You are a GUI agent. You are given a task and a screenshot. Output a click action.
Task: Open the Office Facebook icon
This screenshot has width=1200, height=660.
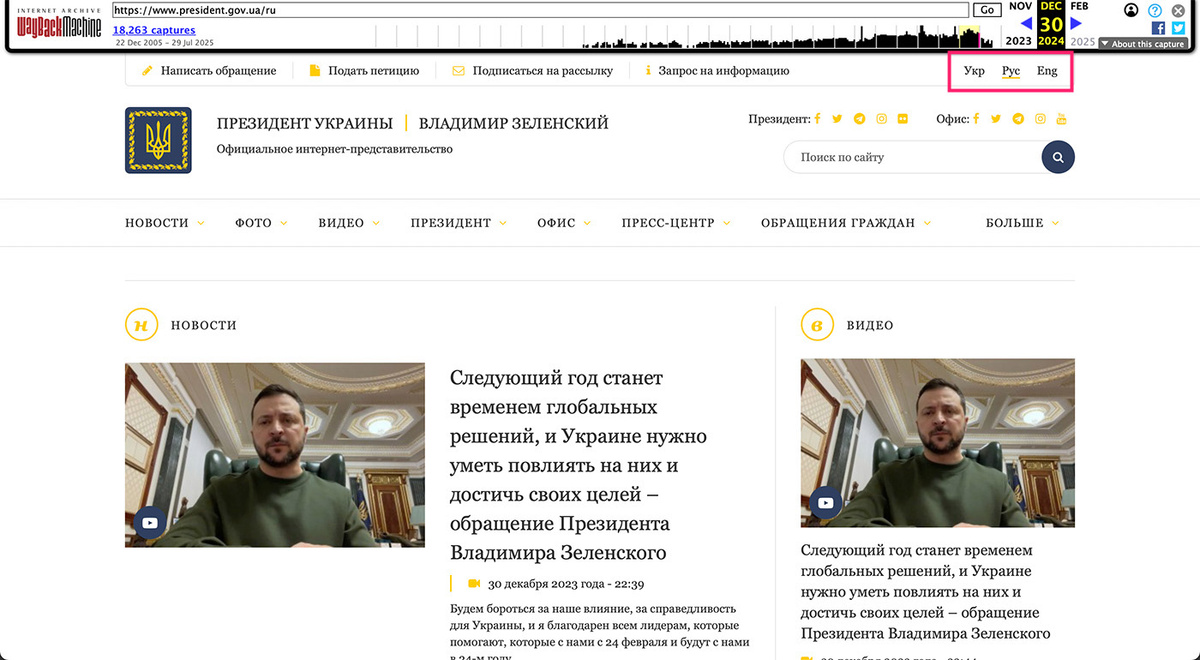[x=977, y=118]
